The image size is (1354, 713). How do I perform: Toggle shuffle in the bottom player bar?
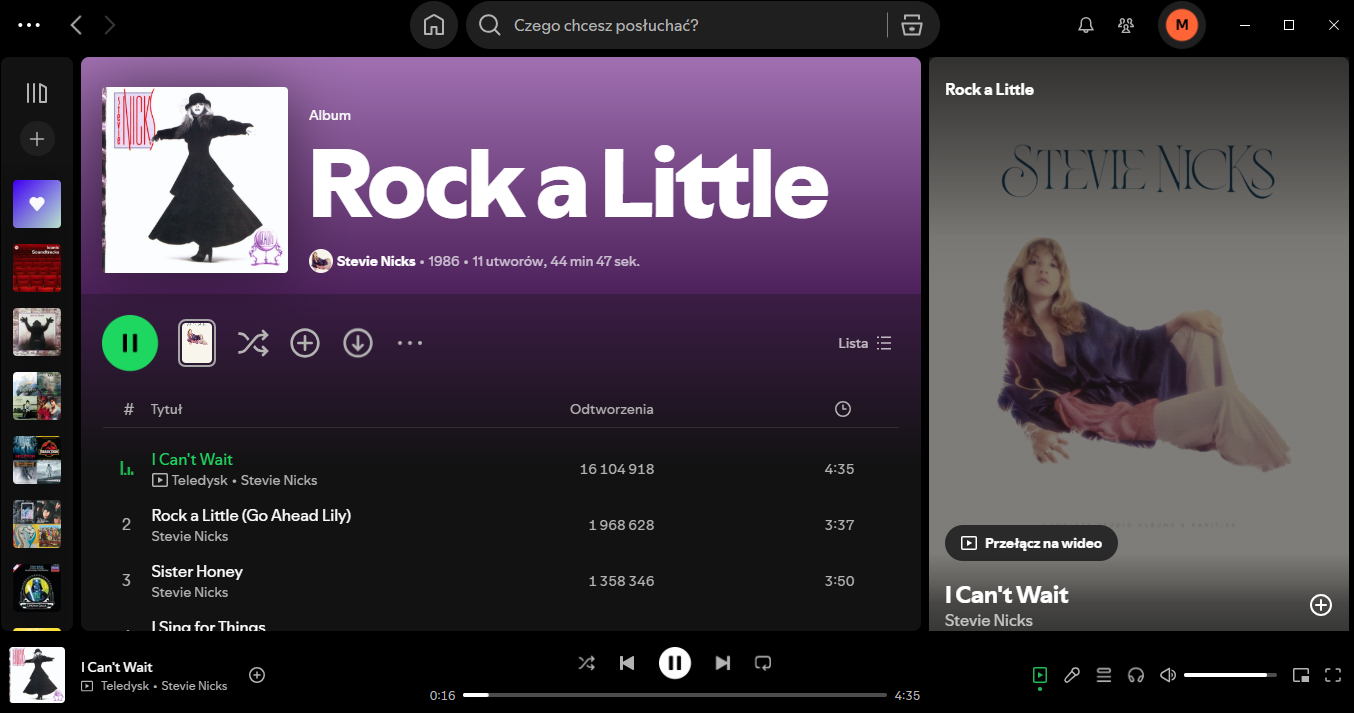587,663
